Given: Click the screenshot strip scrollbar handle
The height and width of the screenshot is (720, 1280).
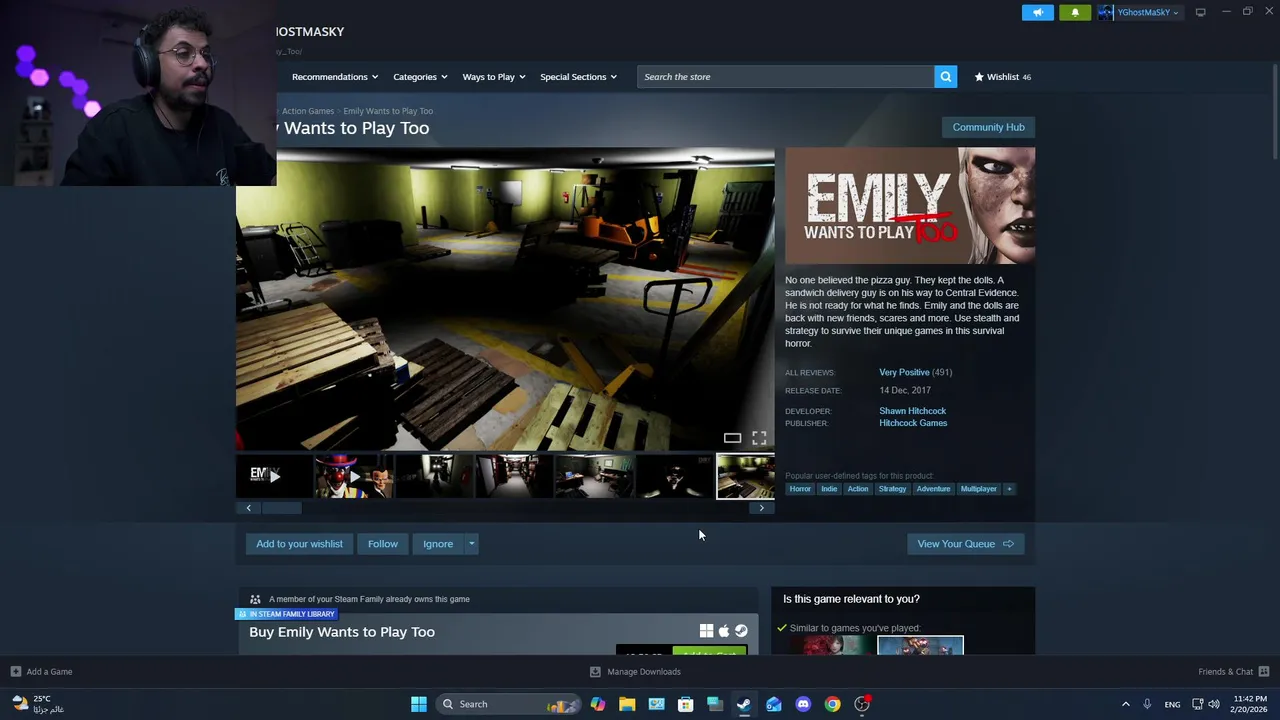Looking at the screenshot, I should [281, 508].
